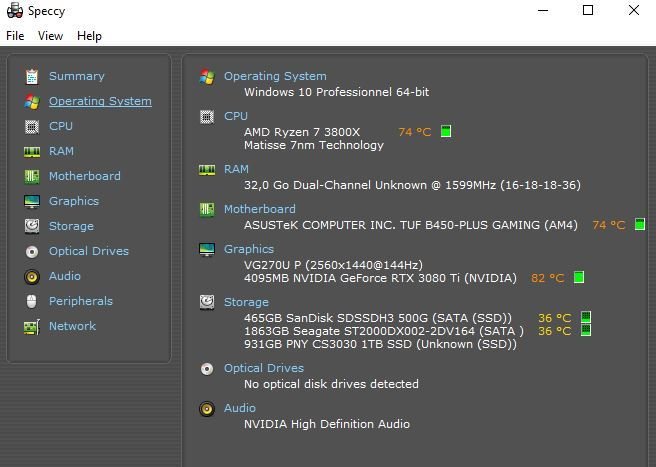Click the Audio speaker icon in summary panel
The image size is (656, 467).
pos(207,409)
